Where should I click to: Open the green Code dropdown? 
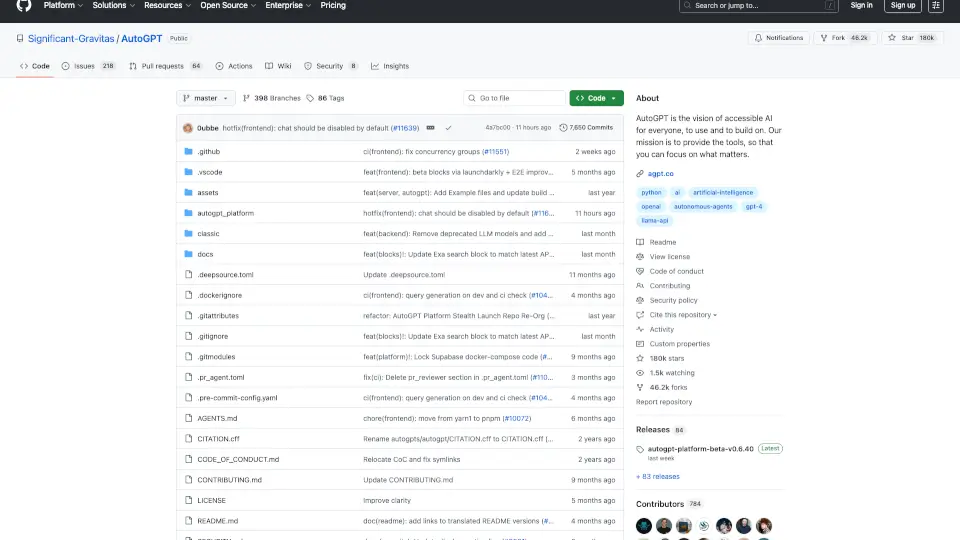click(x=596, y=98)
